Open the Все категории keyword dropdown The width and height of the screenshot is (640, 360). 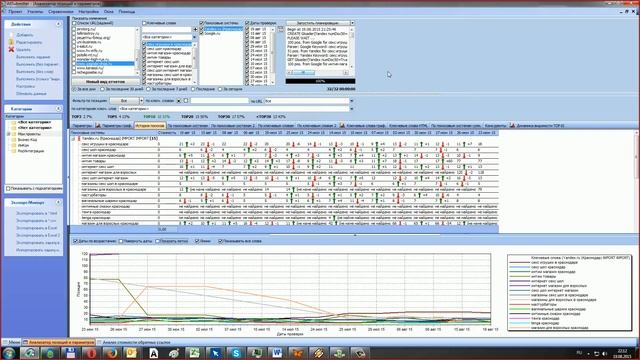click(x=194, y=37)
